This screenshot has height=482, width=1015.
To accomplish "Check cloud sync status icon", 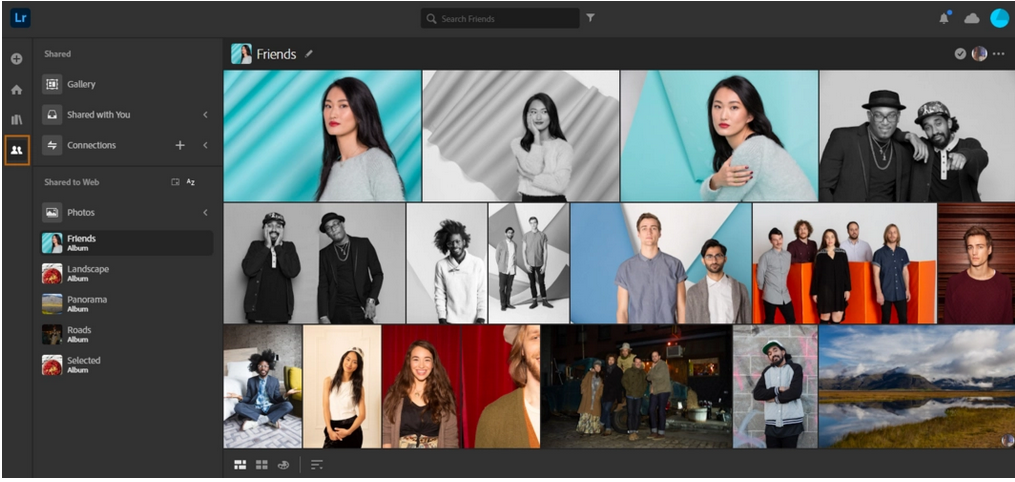I will (x=972, y=19).
